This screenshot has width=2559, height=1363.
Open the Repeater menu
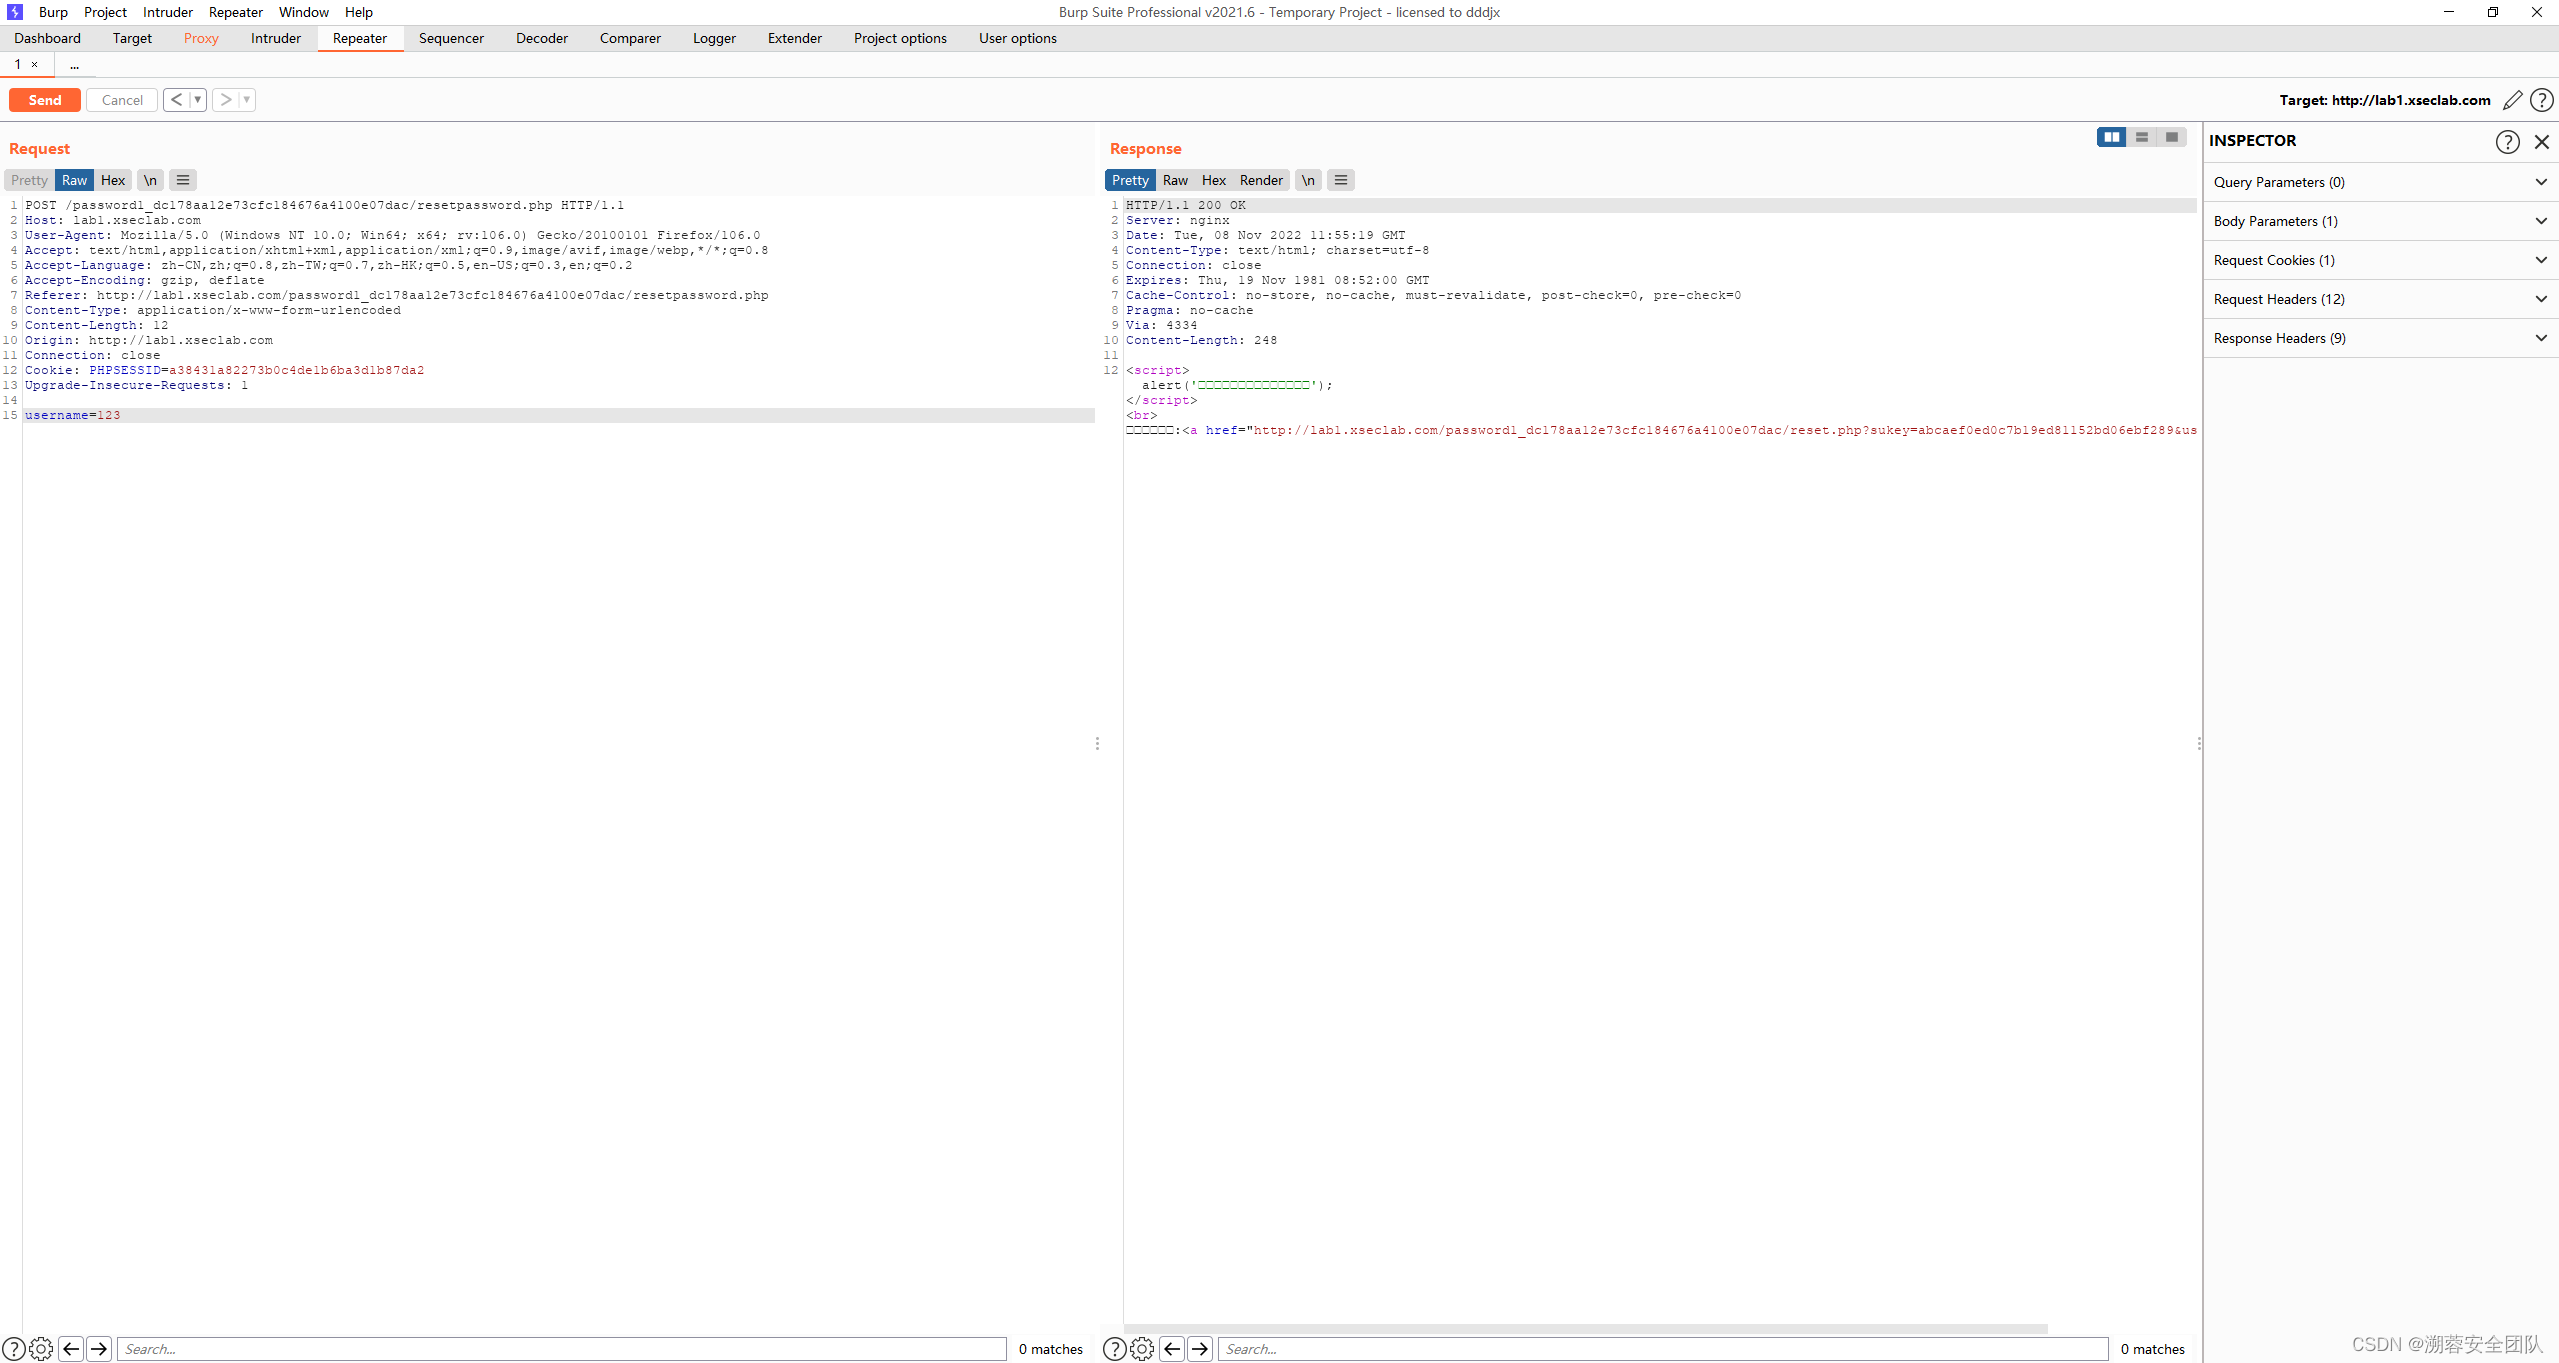point(235,12)
